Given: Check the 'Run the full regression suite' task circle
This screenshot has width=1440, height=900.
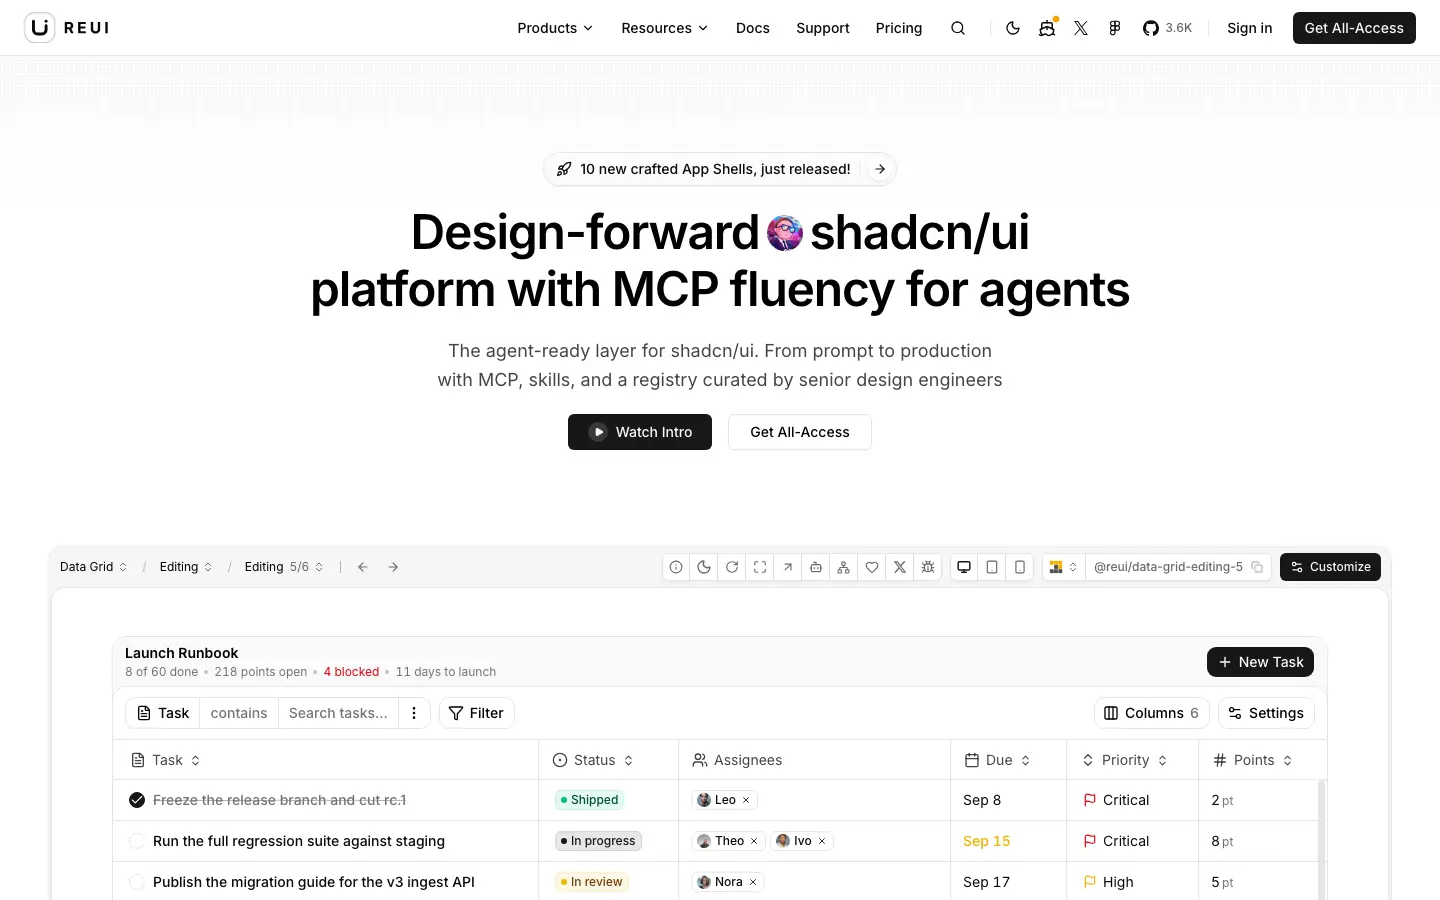Looking at the screenshot, I should pos(137,841).
